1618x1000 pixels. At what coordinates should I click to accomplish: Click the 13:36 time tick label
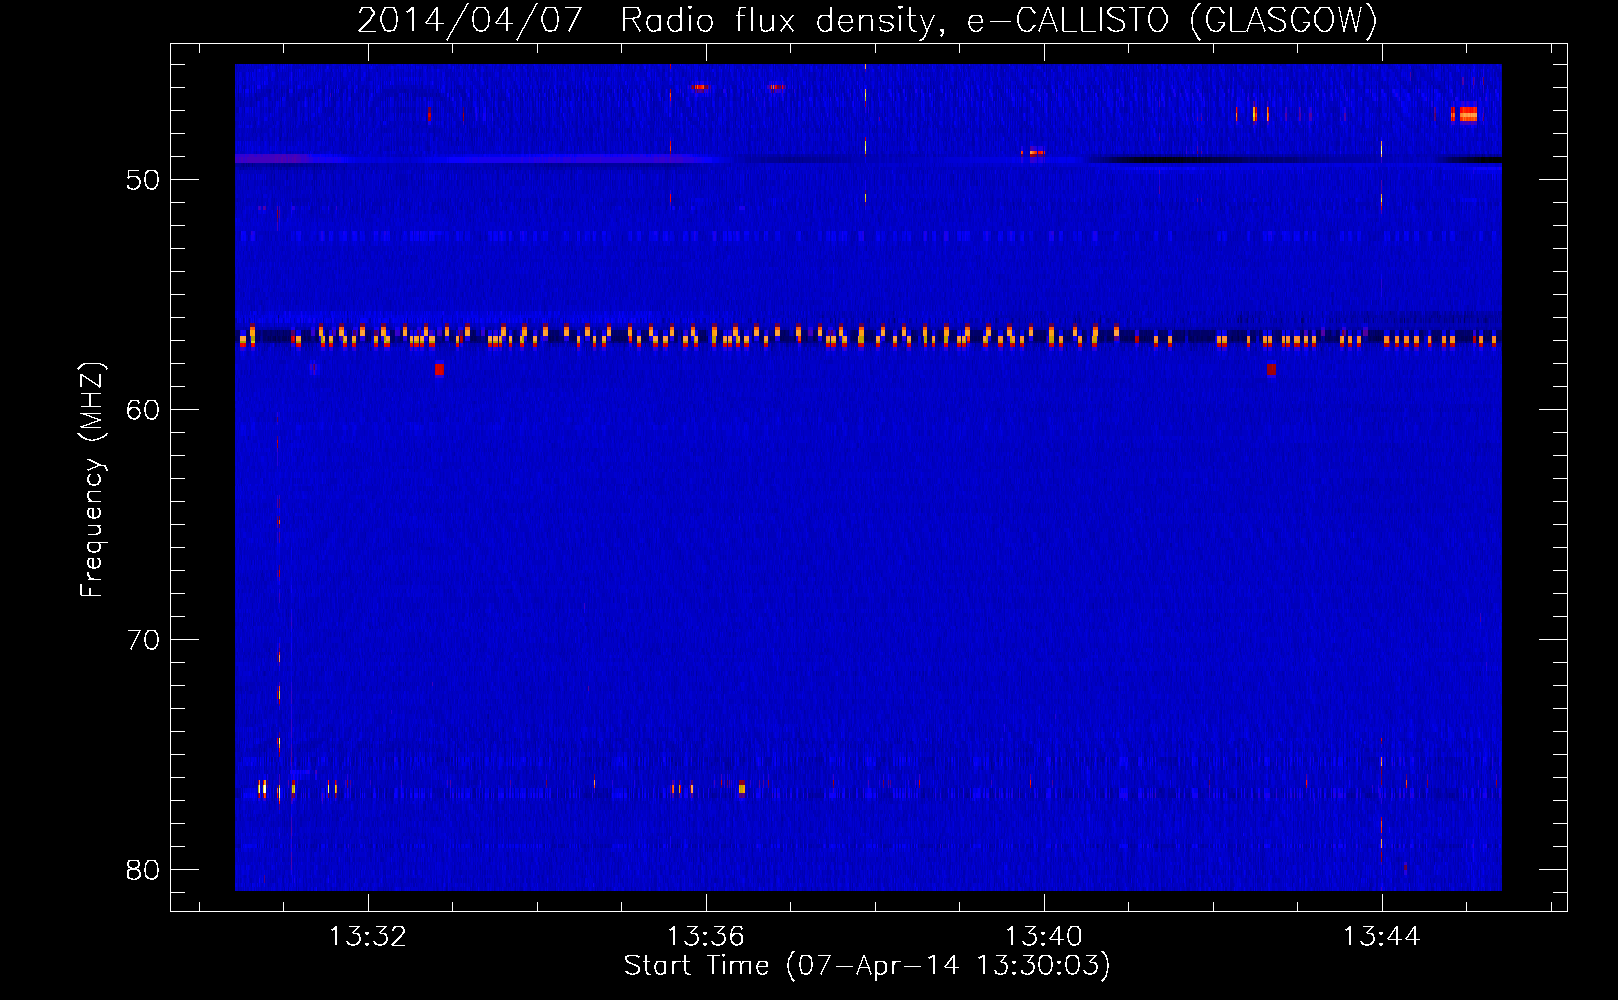click(x=706, y=937)
